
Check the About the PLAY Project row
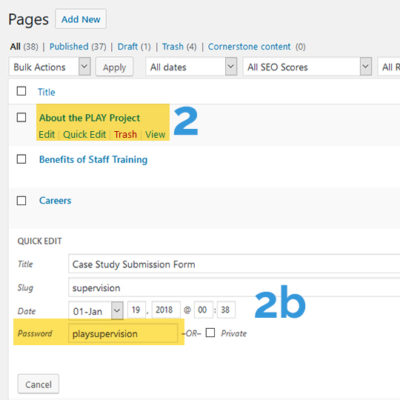[21, 117]
